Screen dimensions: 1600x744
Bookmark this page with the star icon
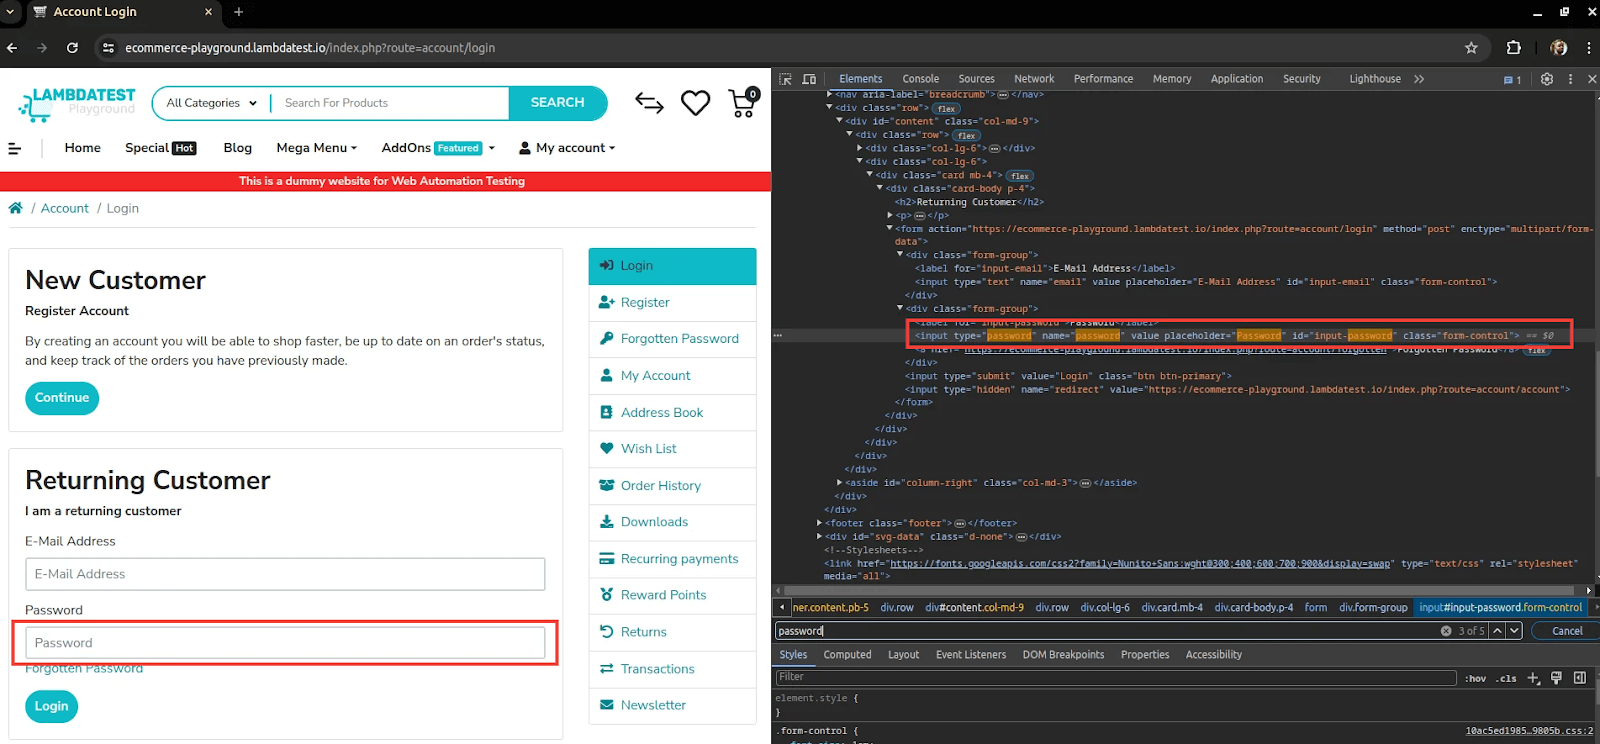[1471, 48]
